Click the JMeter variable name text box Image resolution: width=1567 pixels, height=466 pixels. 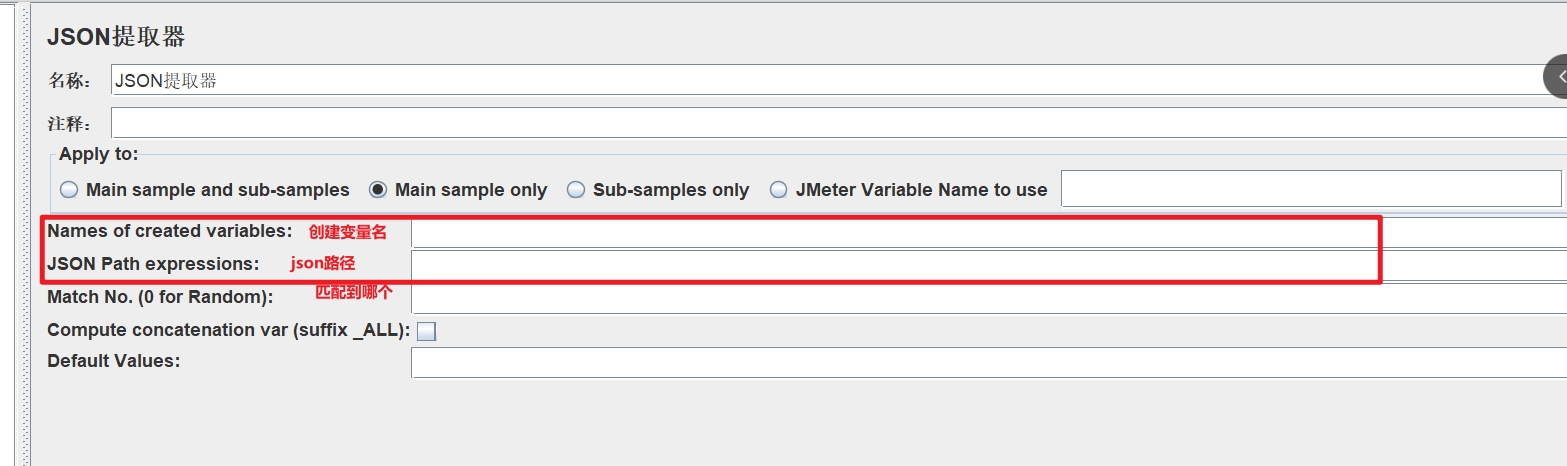pos(1310,189)
